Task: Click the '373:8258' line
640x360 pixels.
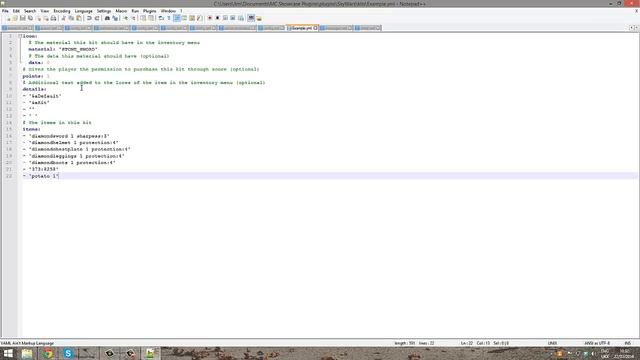Action: (41, 169)
